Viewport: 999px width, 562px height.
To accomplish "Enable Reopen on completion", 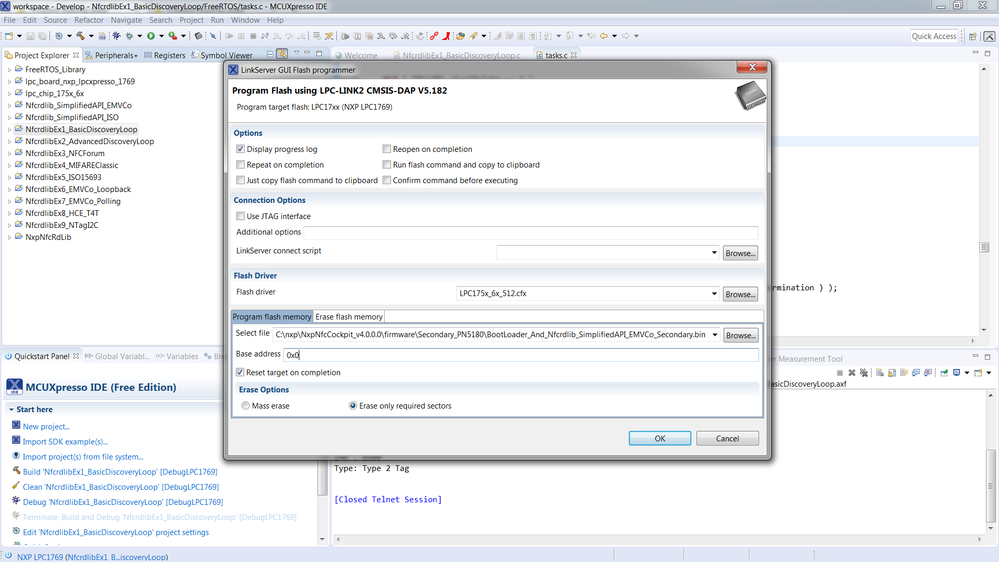I will tap(387, 149).
